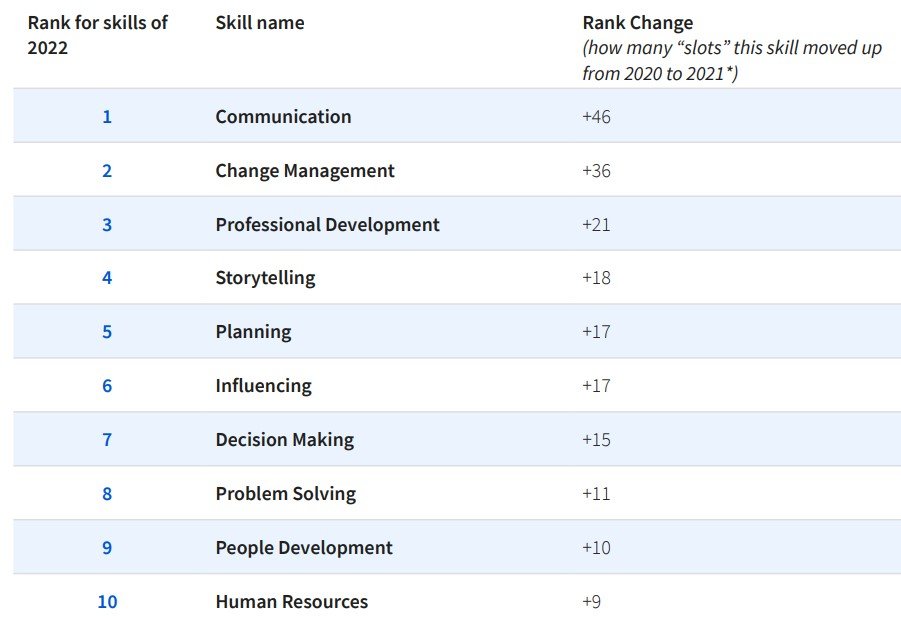Click the rank number 2 link
The image size is (901, 636).
(x=107, y=171)
